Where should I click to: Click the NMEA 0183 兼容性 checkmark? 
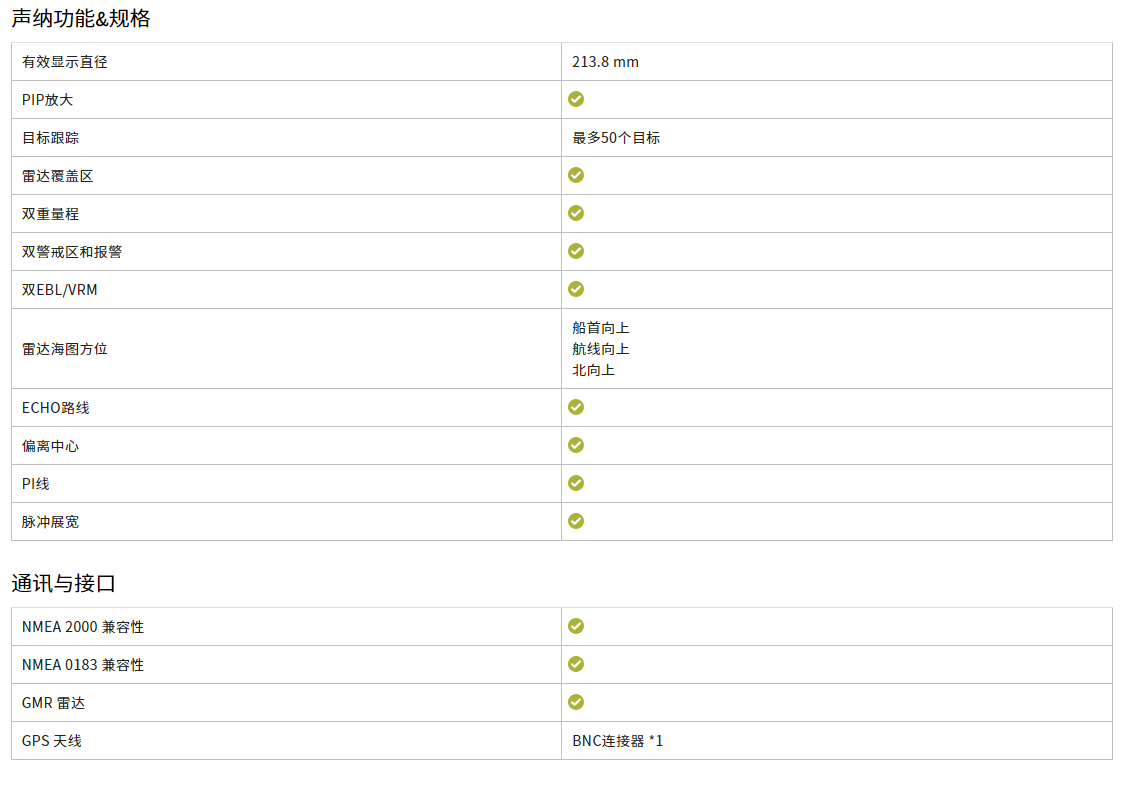(576, 665)
